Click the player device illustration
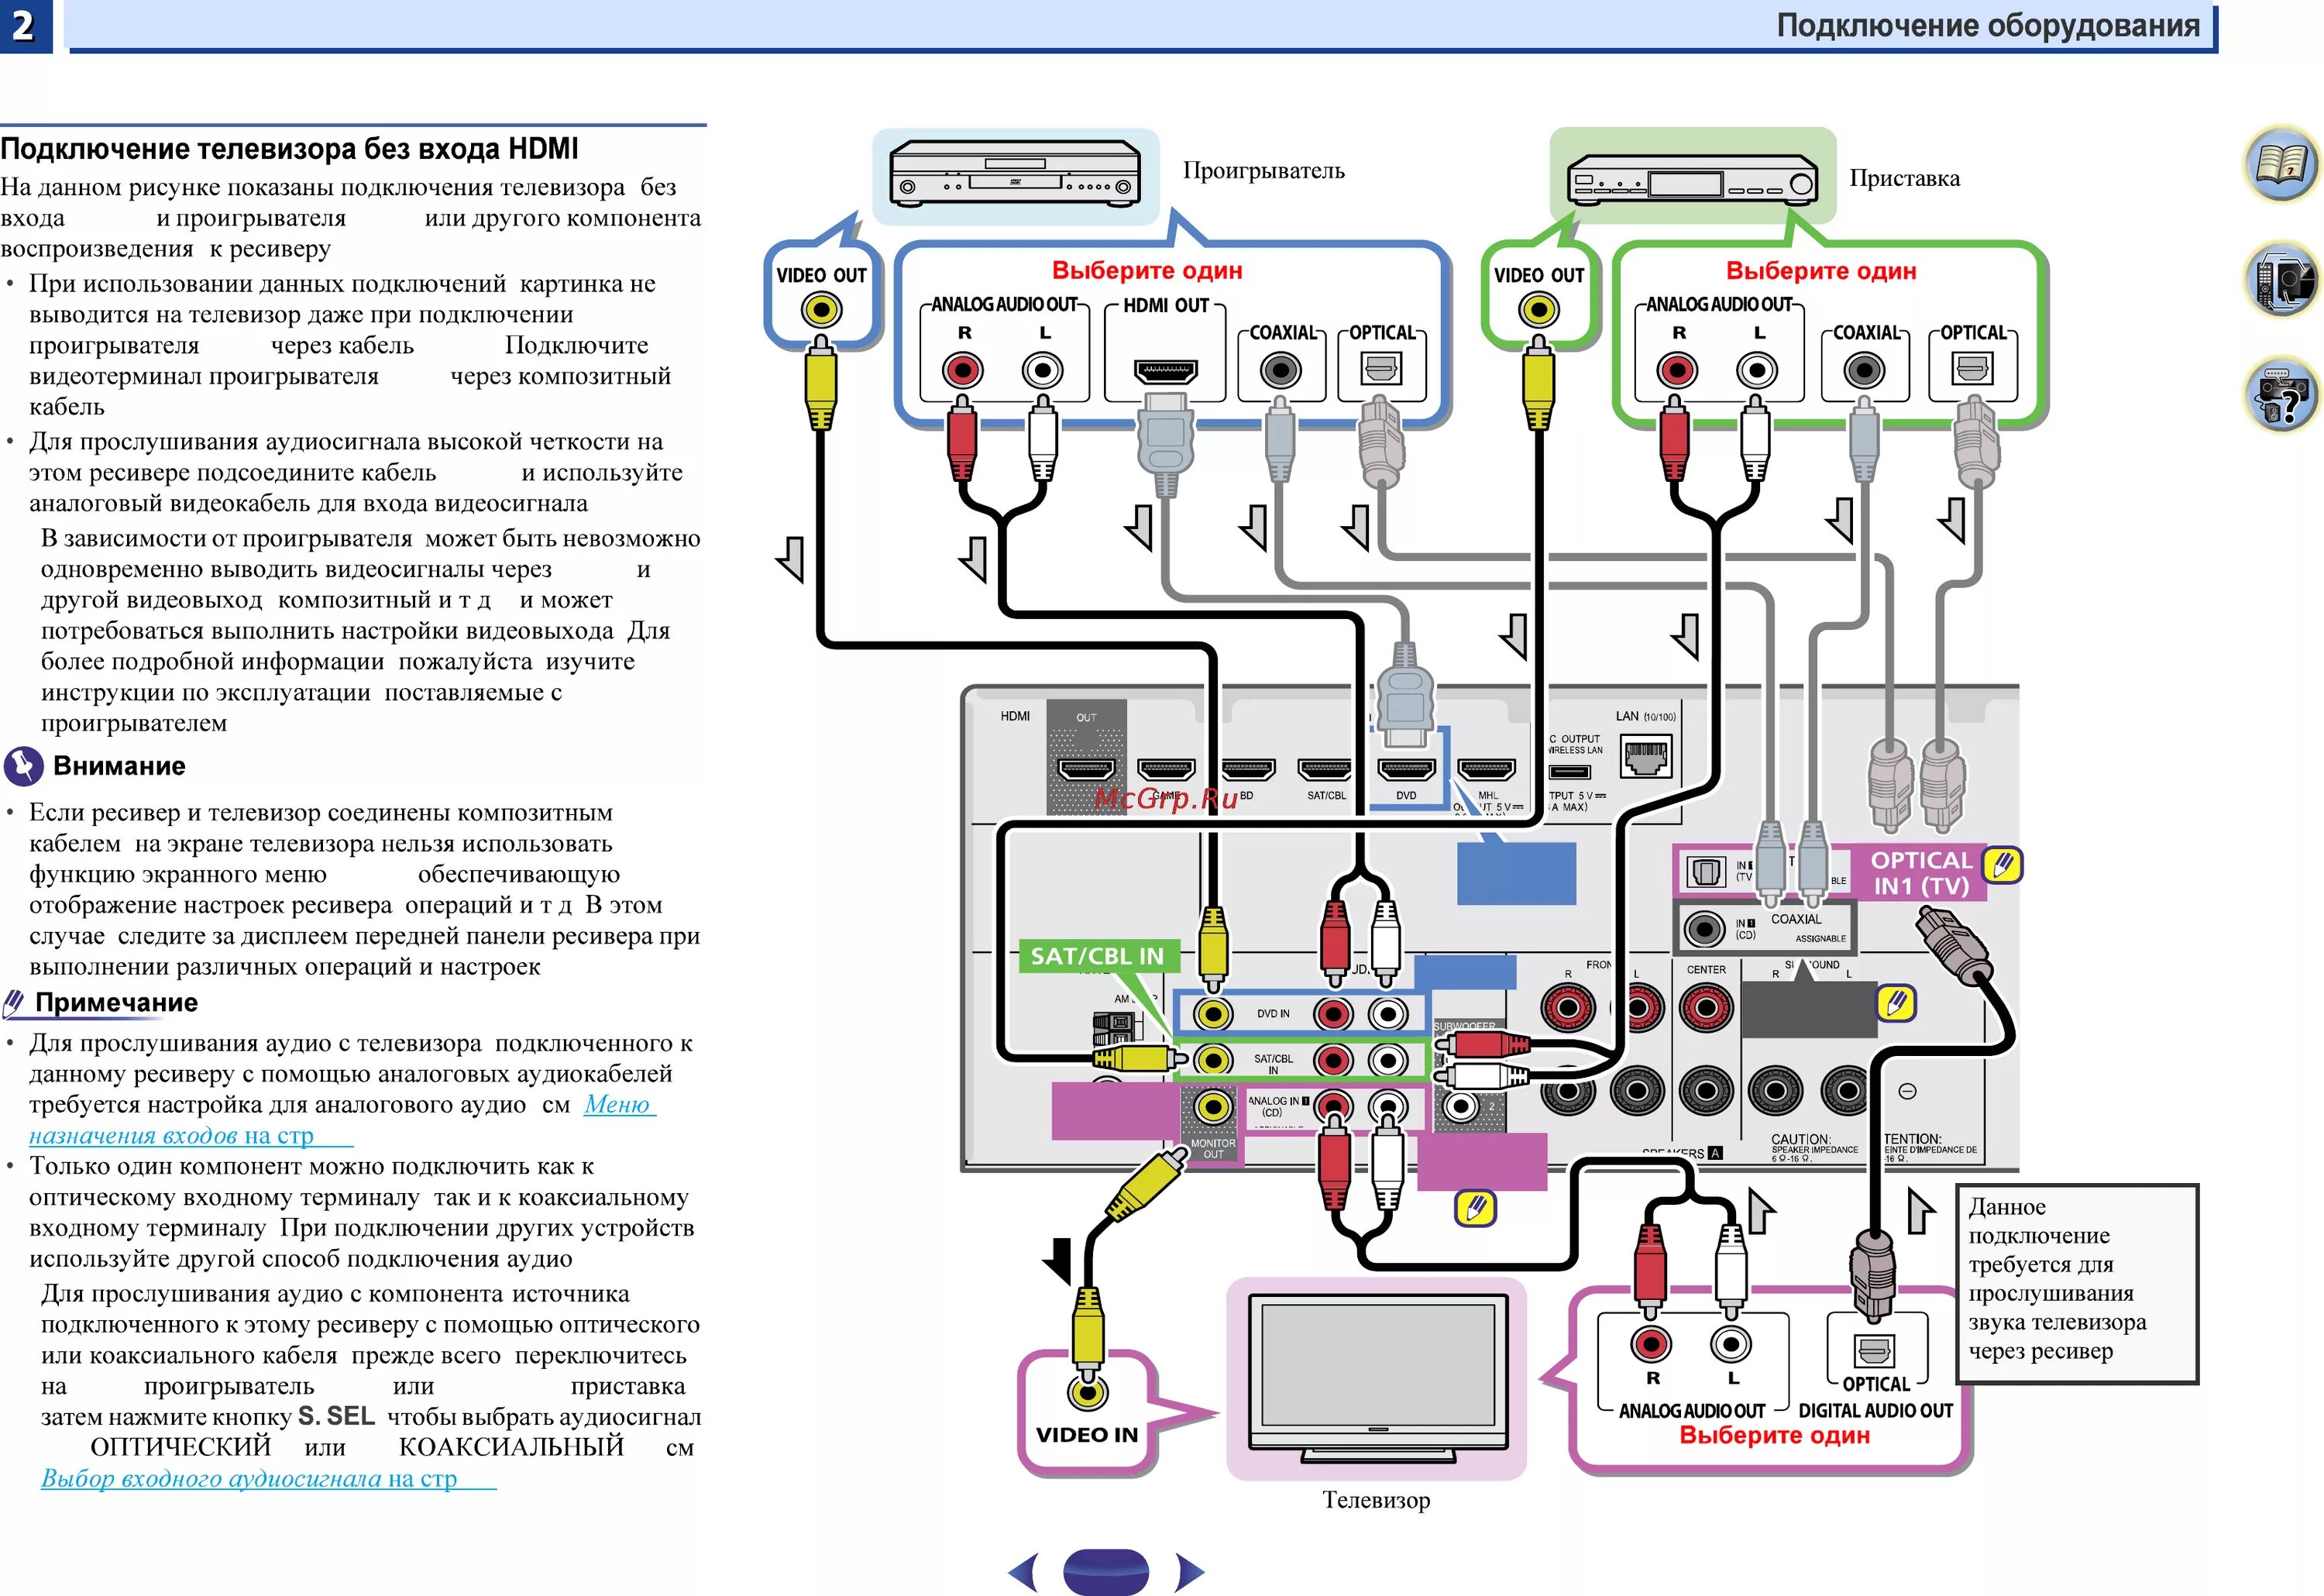The width and height of the screenshot is (2324, 1596). click(x=1015, y=174)
